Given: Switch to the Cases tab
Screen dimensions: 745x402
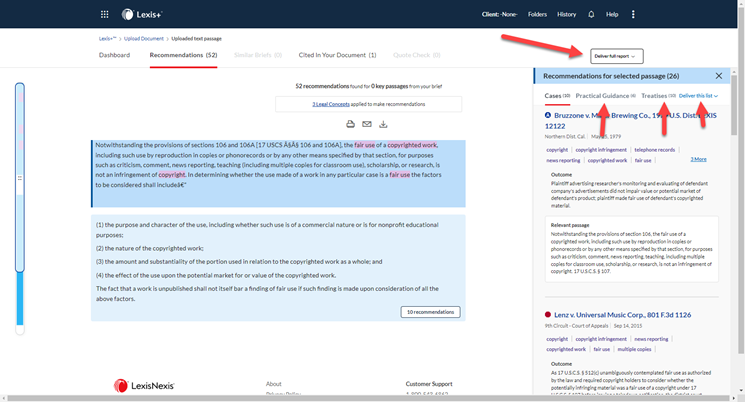Looking at the screenshot, I should pos(557,96).
